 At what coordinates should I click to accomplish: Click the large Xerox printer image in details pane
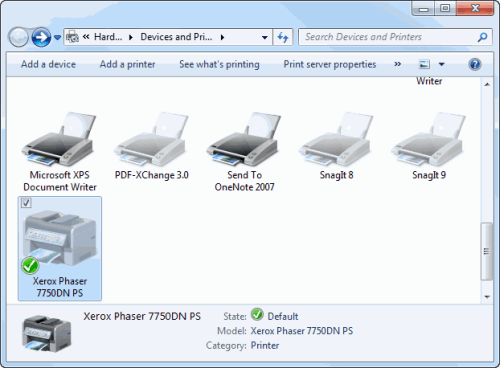click(47, 334)
